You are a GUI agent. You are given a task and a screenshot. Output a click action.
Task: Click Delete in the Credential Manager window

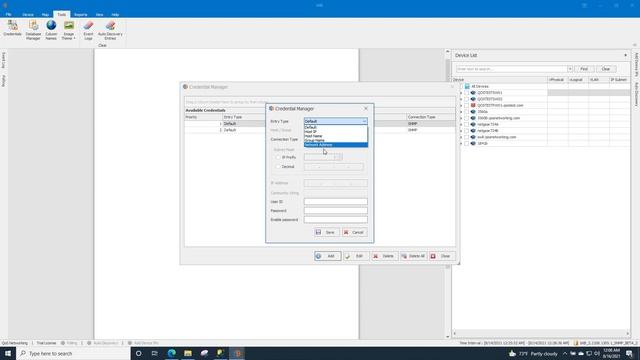[384, 256]
